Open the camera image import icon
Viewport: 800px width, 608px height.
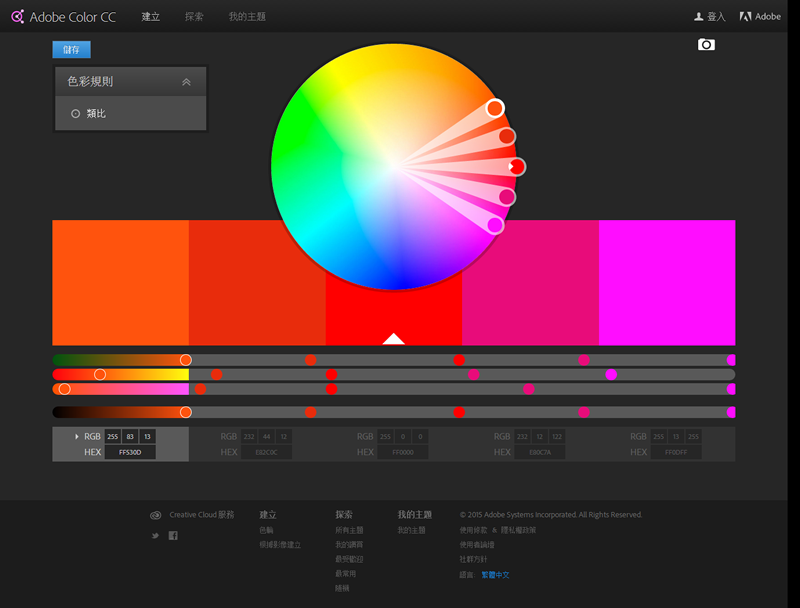pos(706,45)
